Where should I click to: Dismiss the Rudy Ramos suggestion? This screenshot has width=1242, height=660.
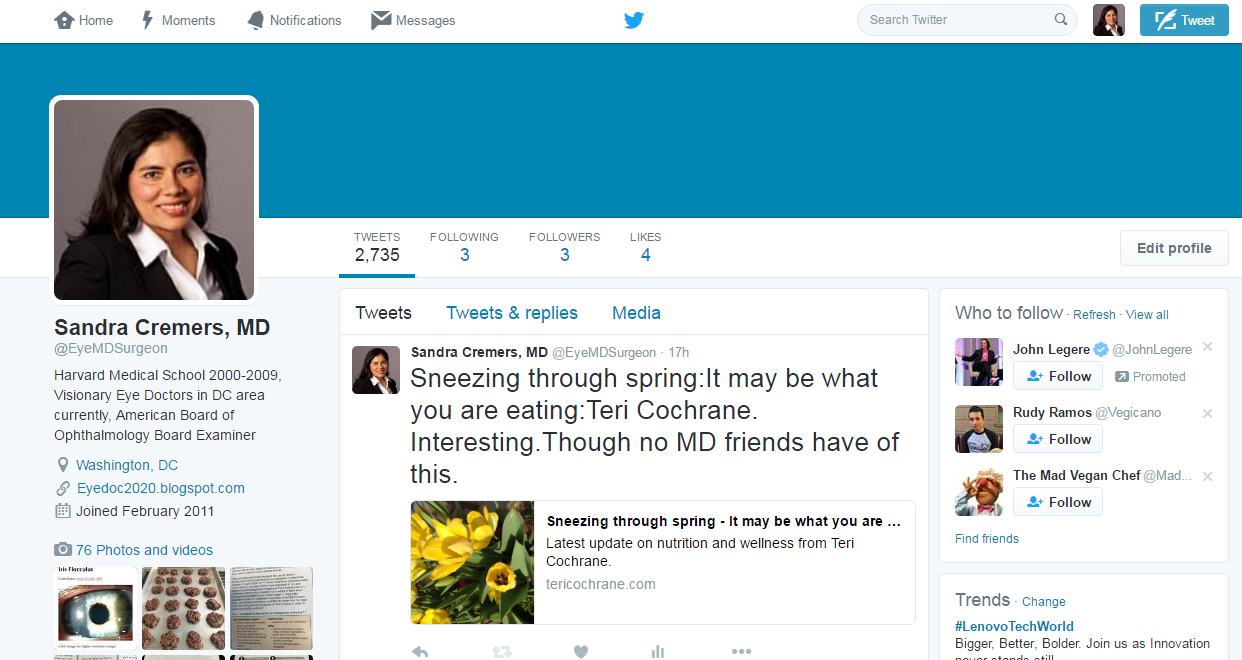(1207, 413)
